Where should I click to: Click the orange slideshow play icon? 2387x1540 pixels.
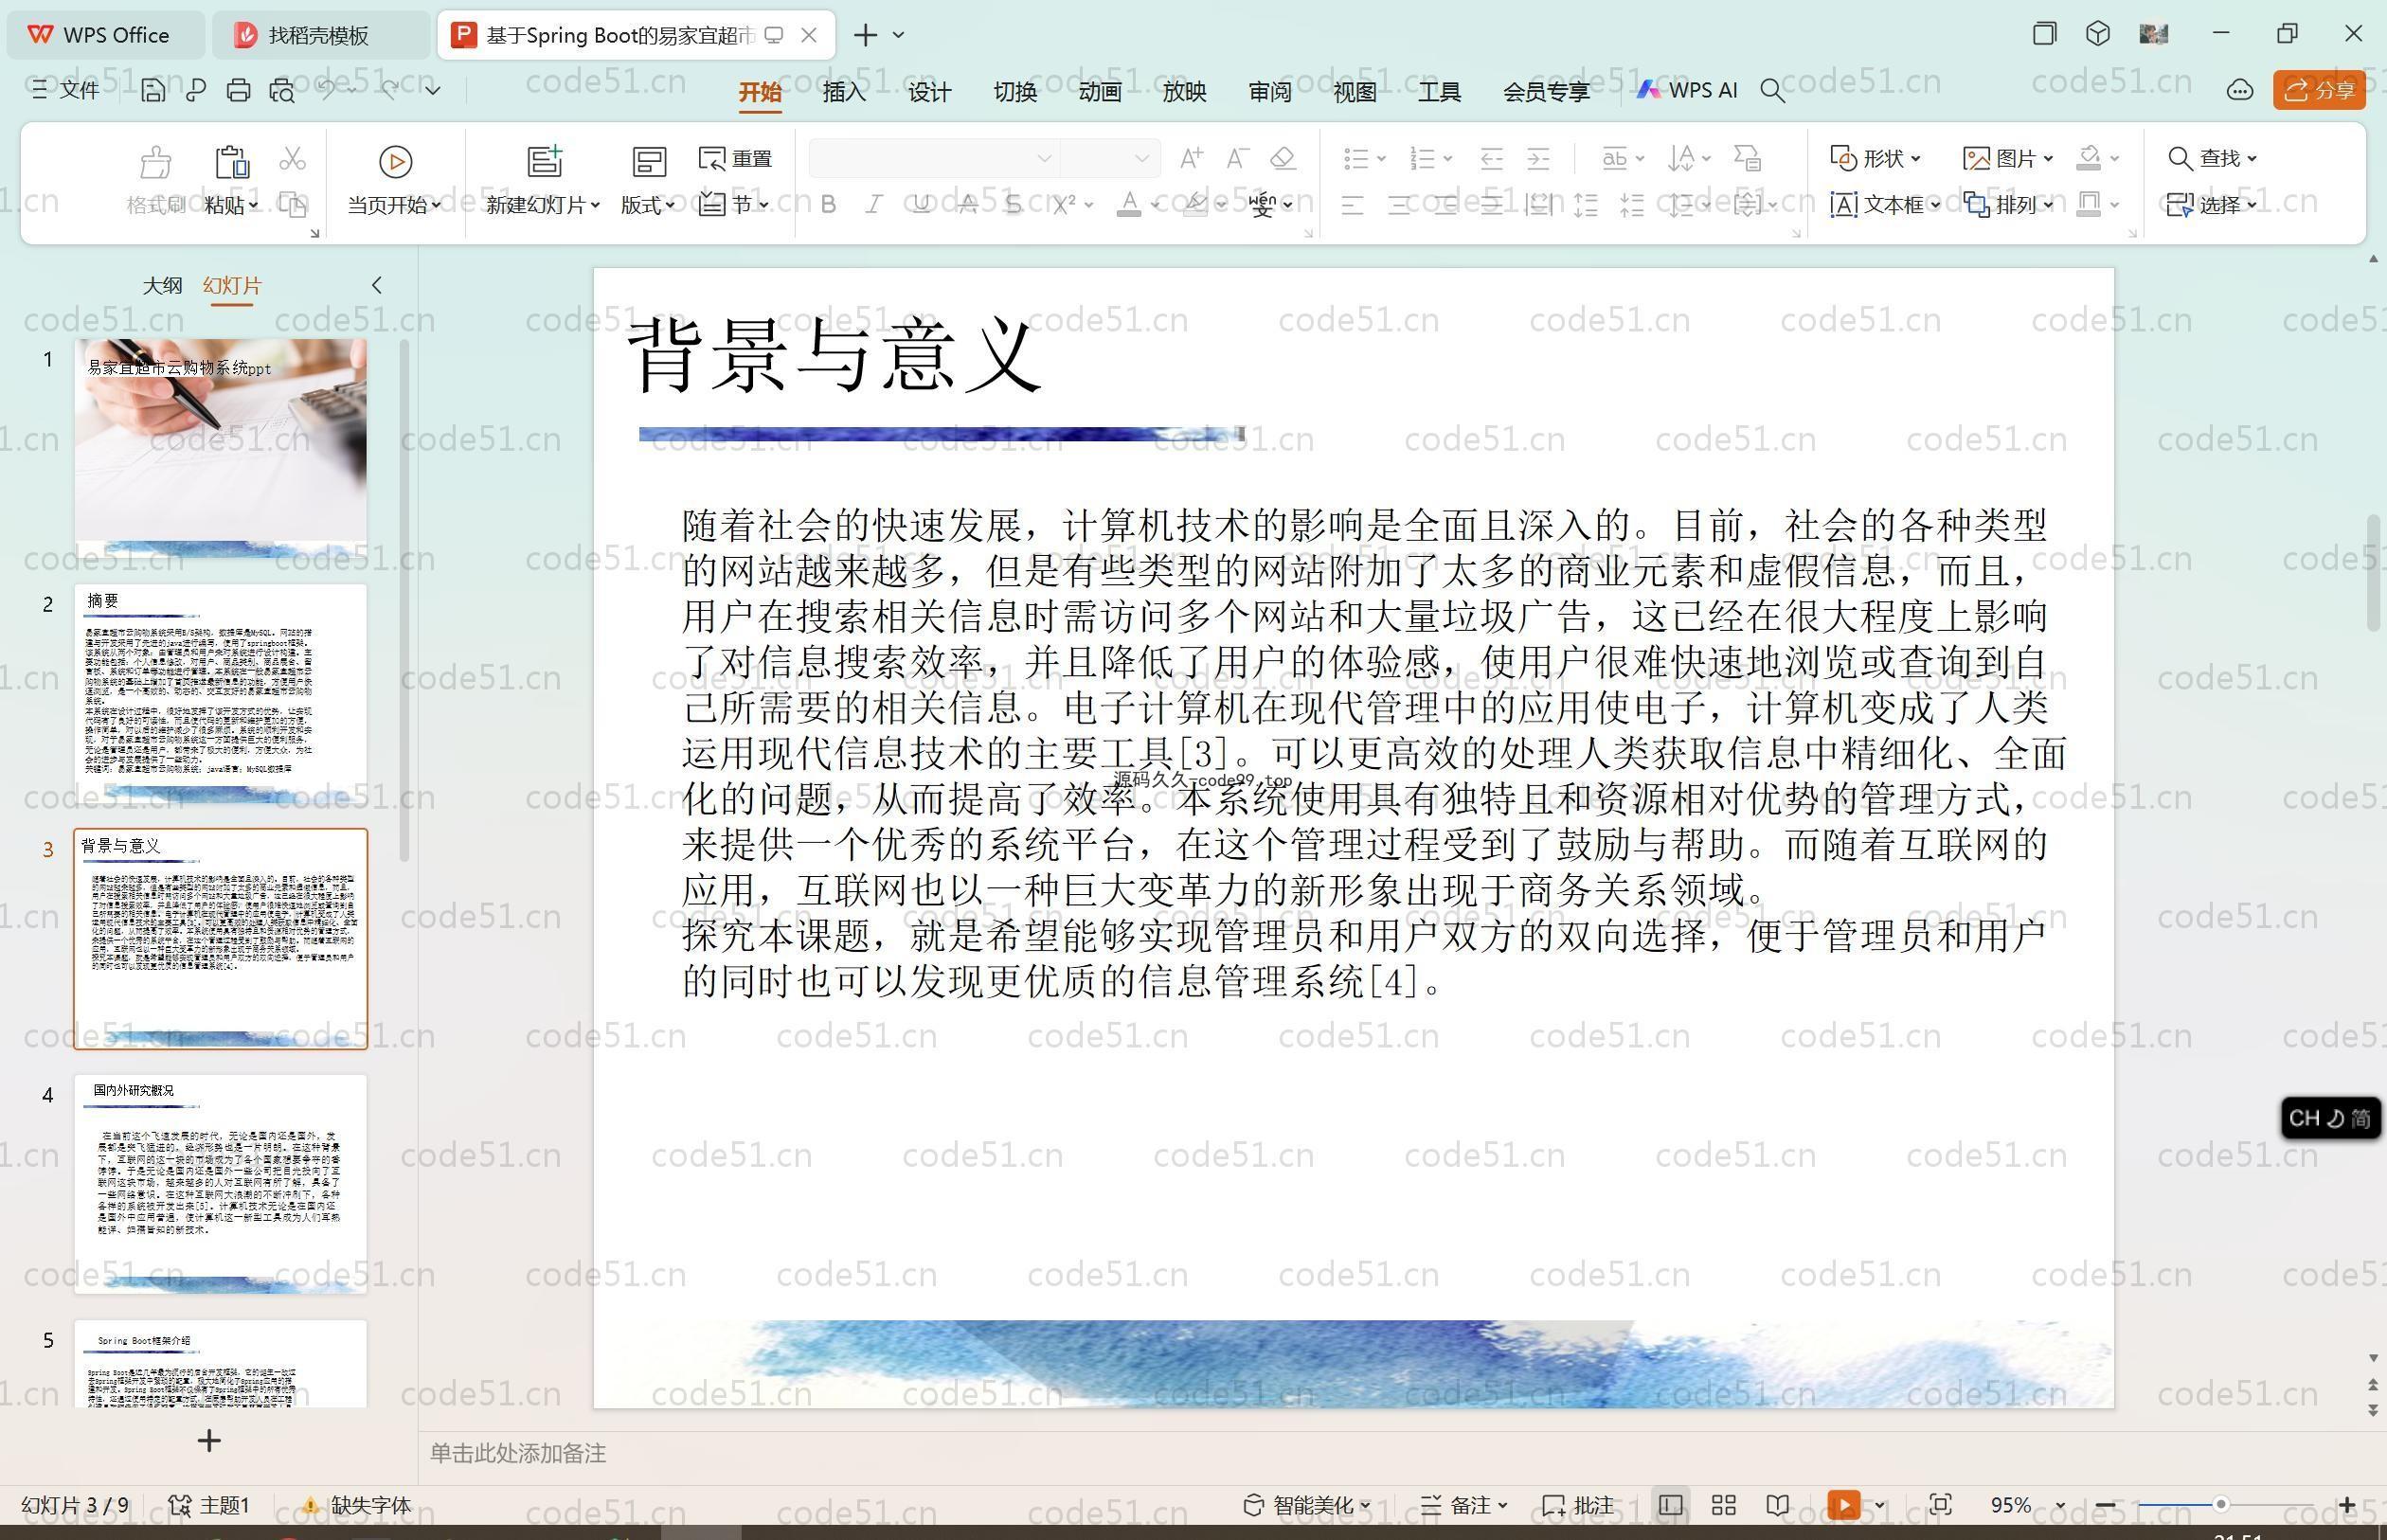(x=1843, y=1505)
